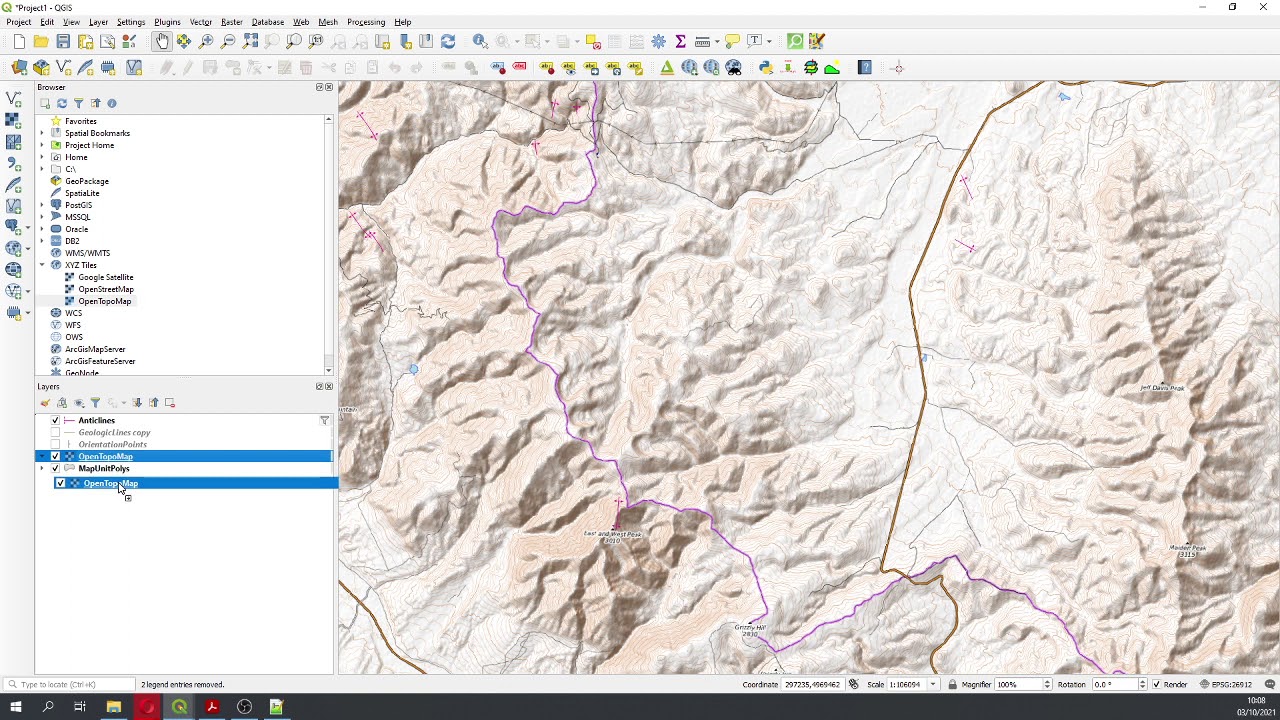Open the Scale dropdown in status bar

click(933, 685)
